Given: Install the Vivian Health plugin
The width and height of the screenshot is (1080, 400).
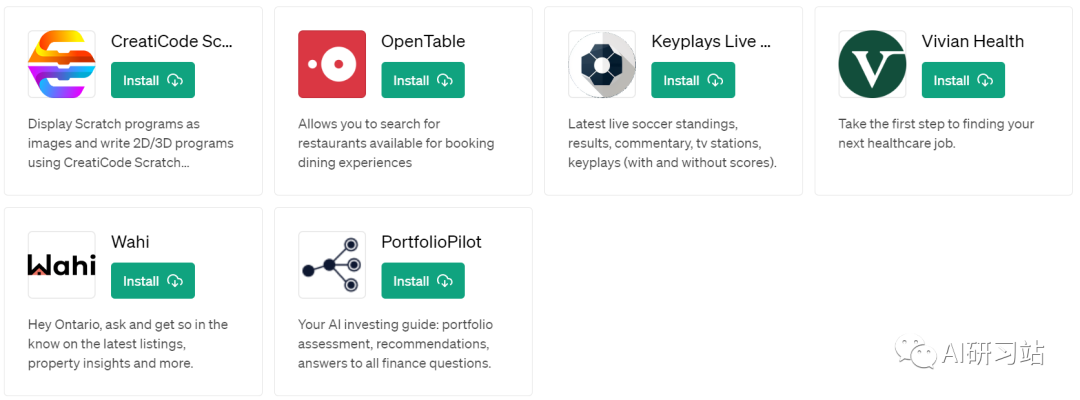Looking at the screenshot, I should (963, 81).
